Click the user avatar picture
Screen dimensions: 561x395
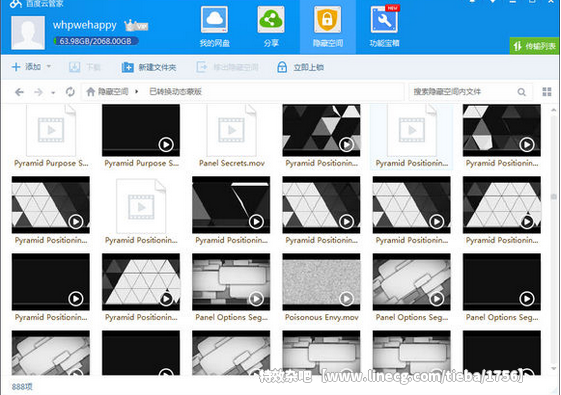tap(28, 33)
